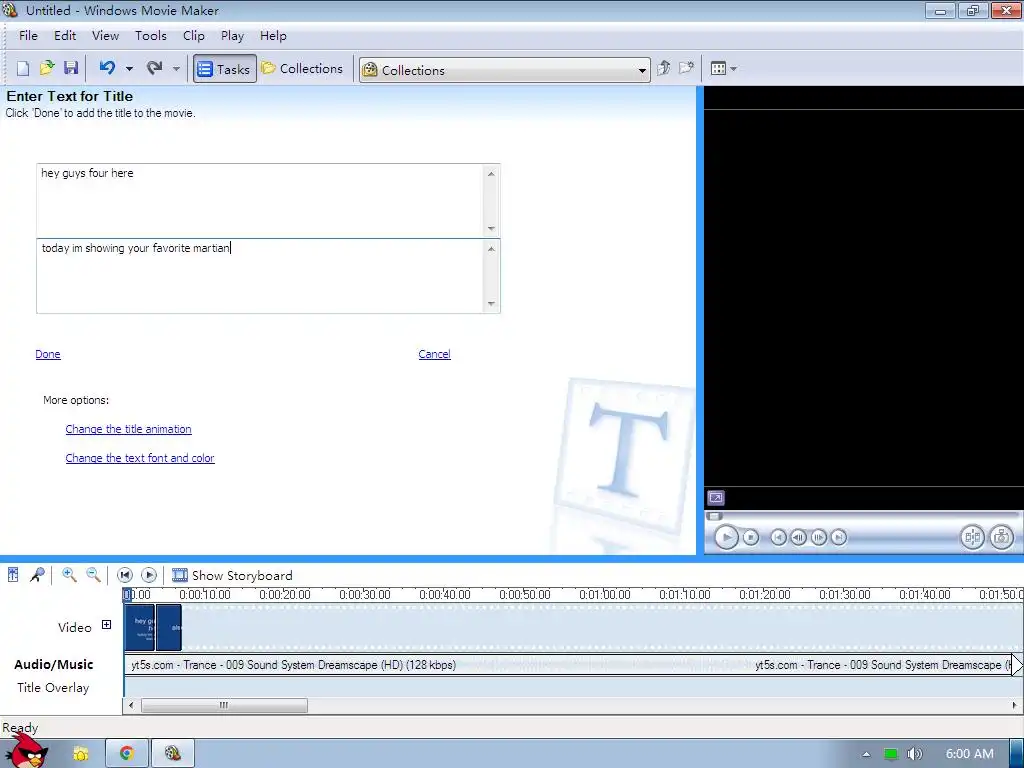Step to previous frame
The height and width of the screenshot is (768, 1024).
(x=798, y=537)
